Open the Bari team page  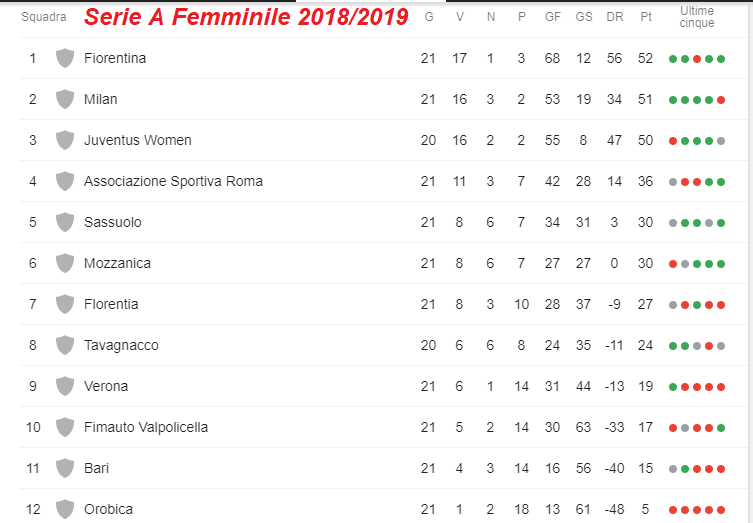click(97, 468)
